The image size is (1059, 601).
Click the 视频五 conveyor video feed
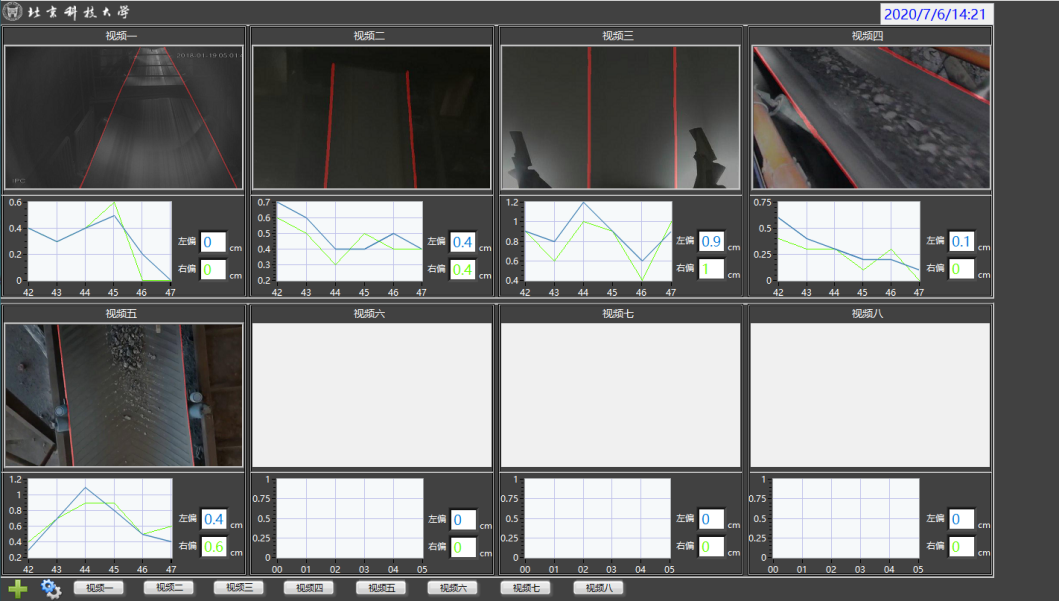(124, 395)
